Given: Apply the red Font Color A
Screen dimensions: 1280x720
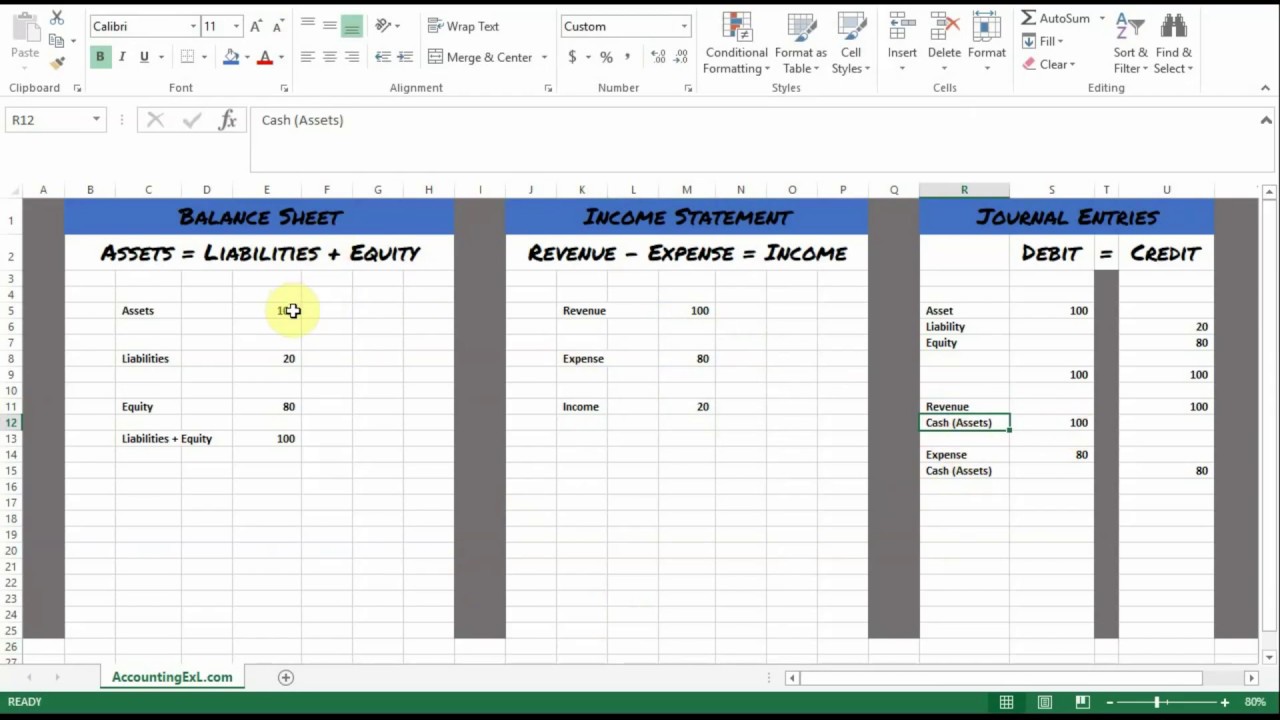Looking at the screenshot, I should tap(265, 57).
